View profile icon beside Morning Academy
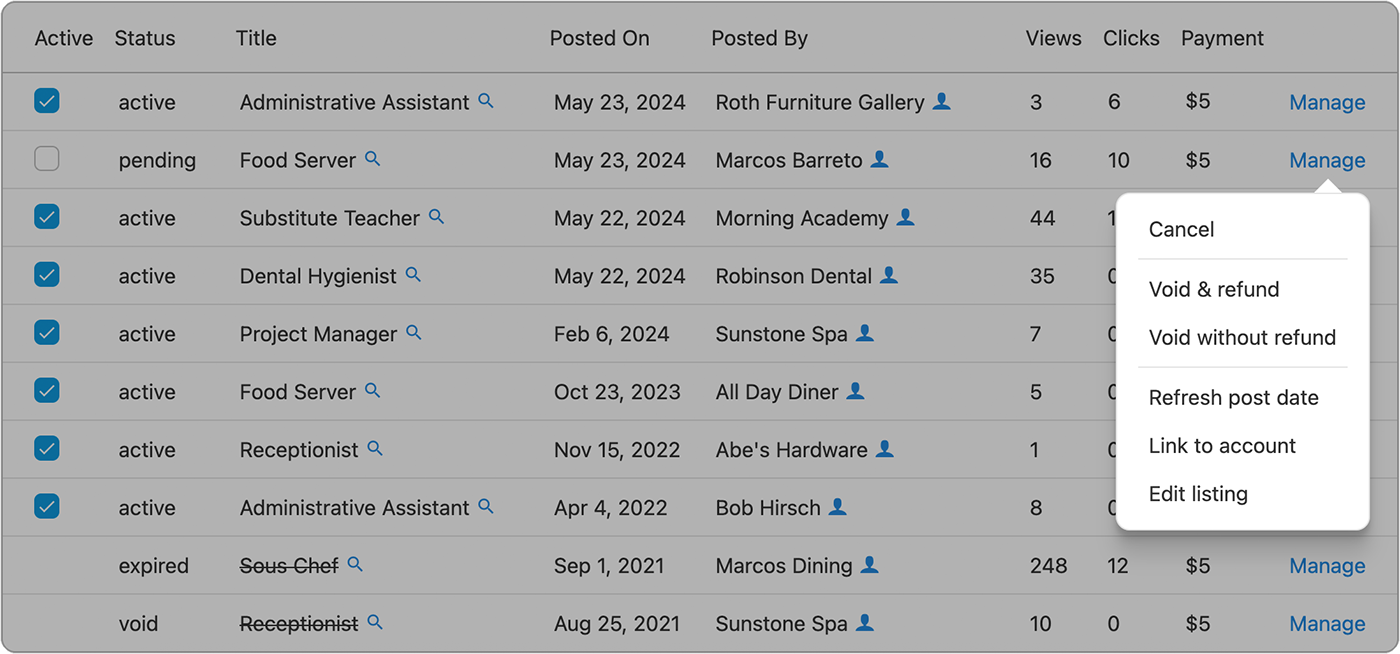 (905, 217)
